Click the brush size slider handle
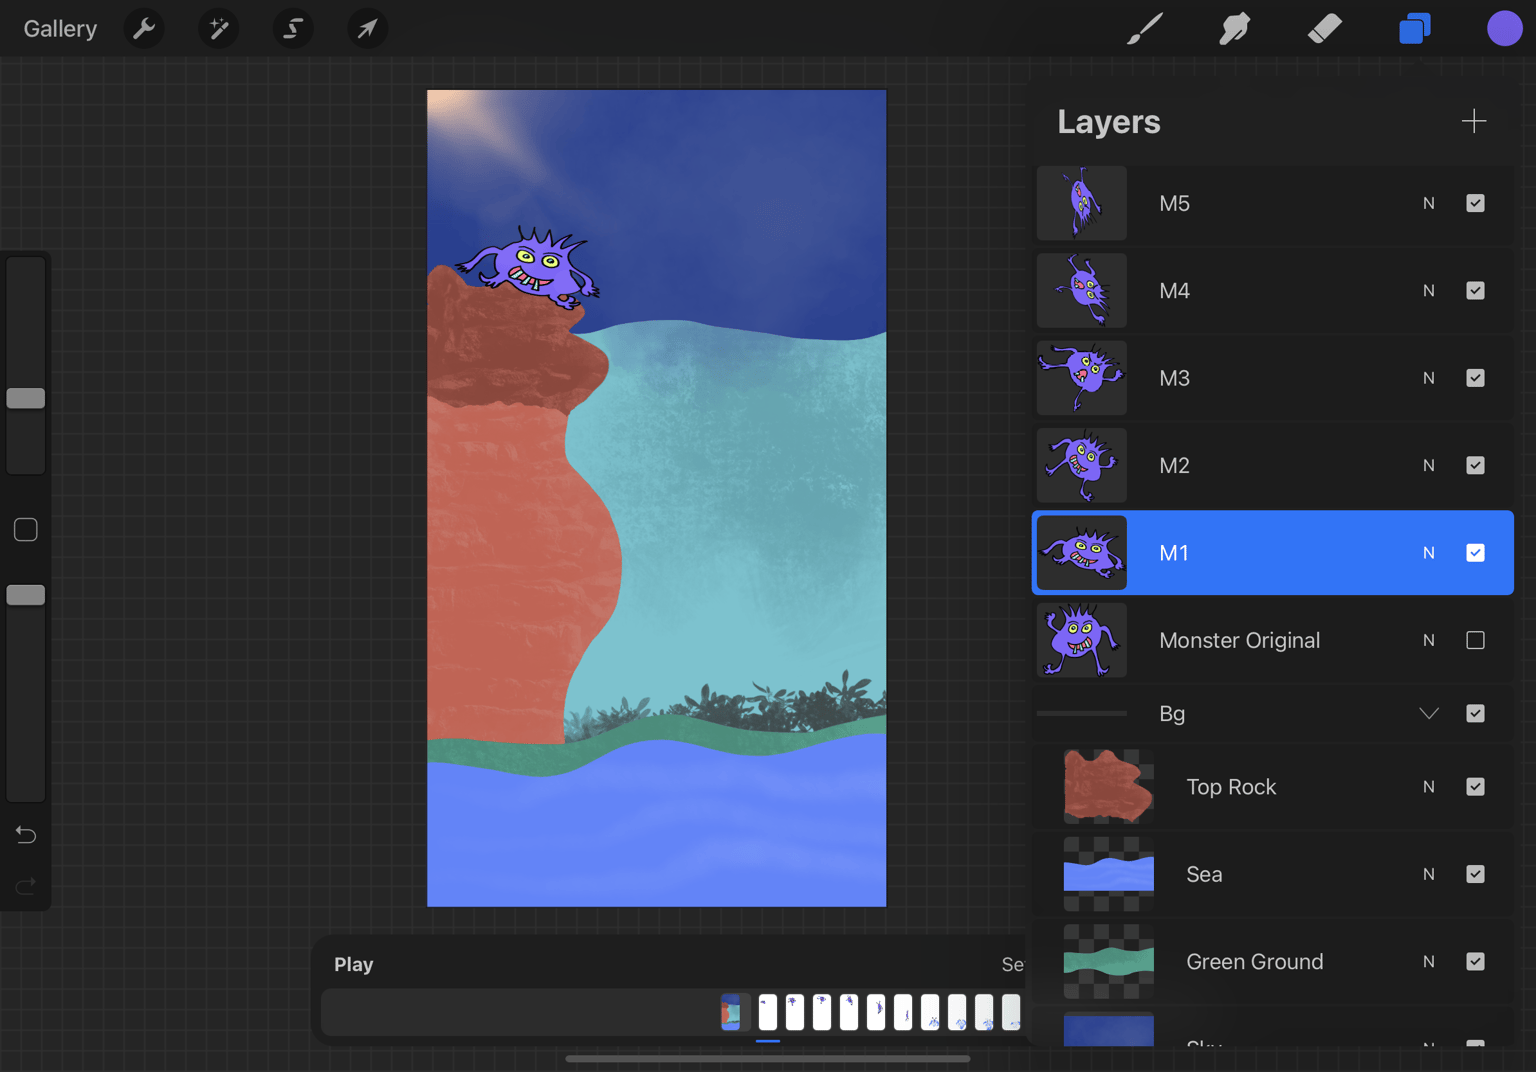 26,398
